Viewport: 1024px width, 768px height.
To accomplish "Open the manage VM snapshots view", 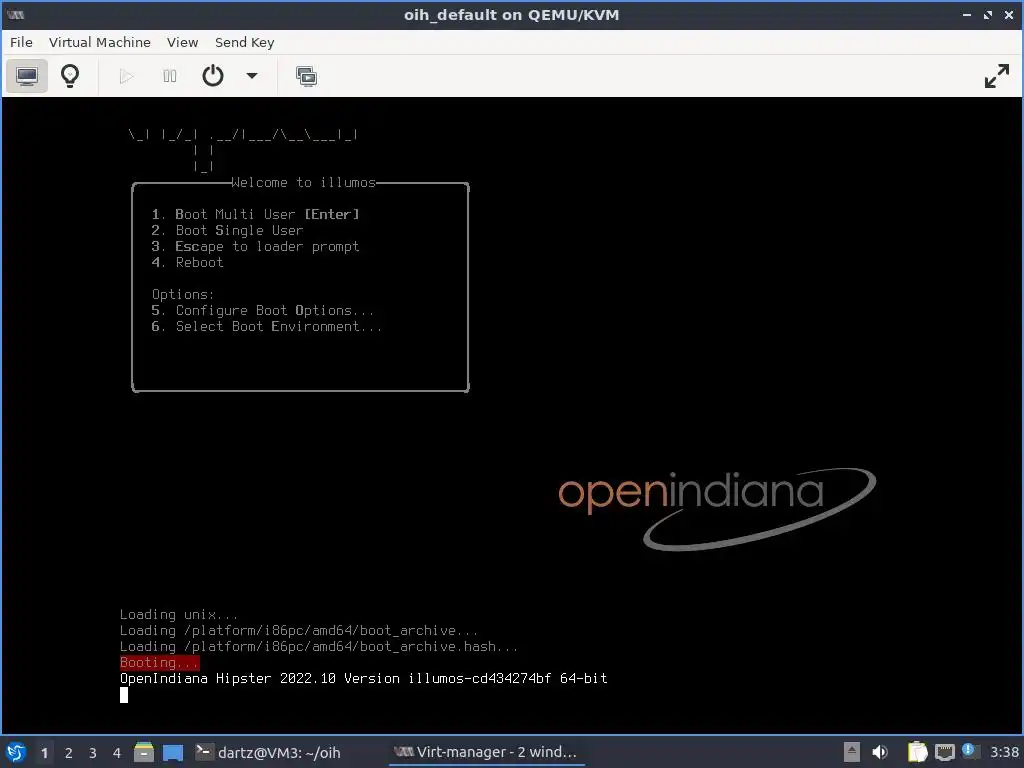I will (x=306, y=76).
